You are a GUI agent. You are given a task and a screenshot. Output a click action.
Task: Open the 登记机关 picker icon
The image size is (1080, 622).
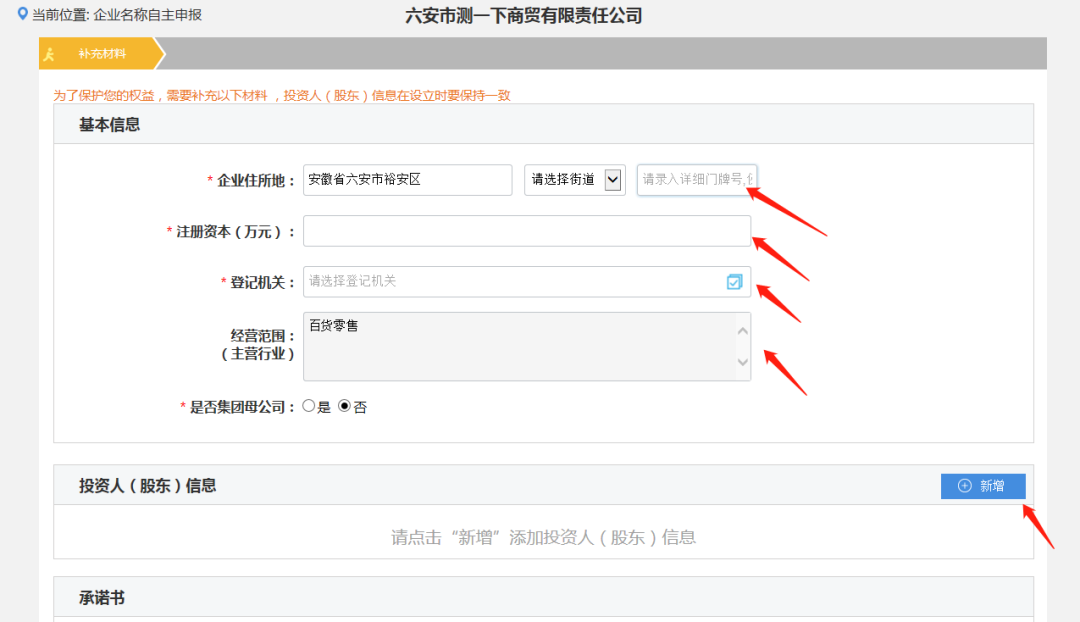(734, 282)
